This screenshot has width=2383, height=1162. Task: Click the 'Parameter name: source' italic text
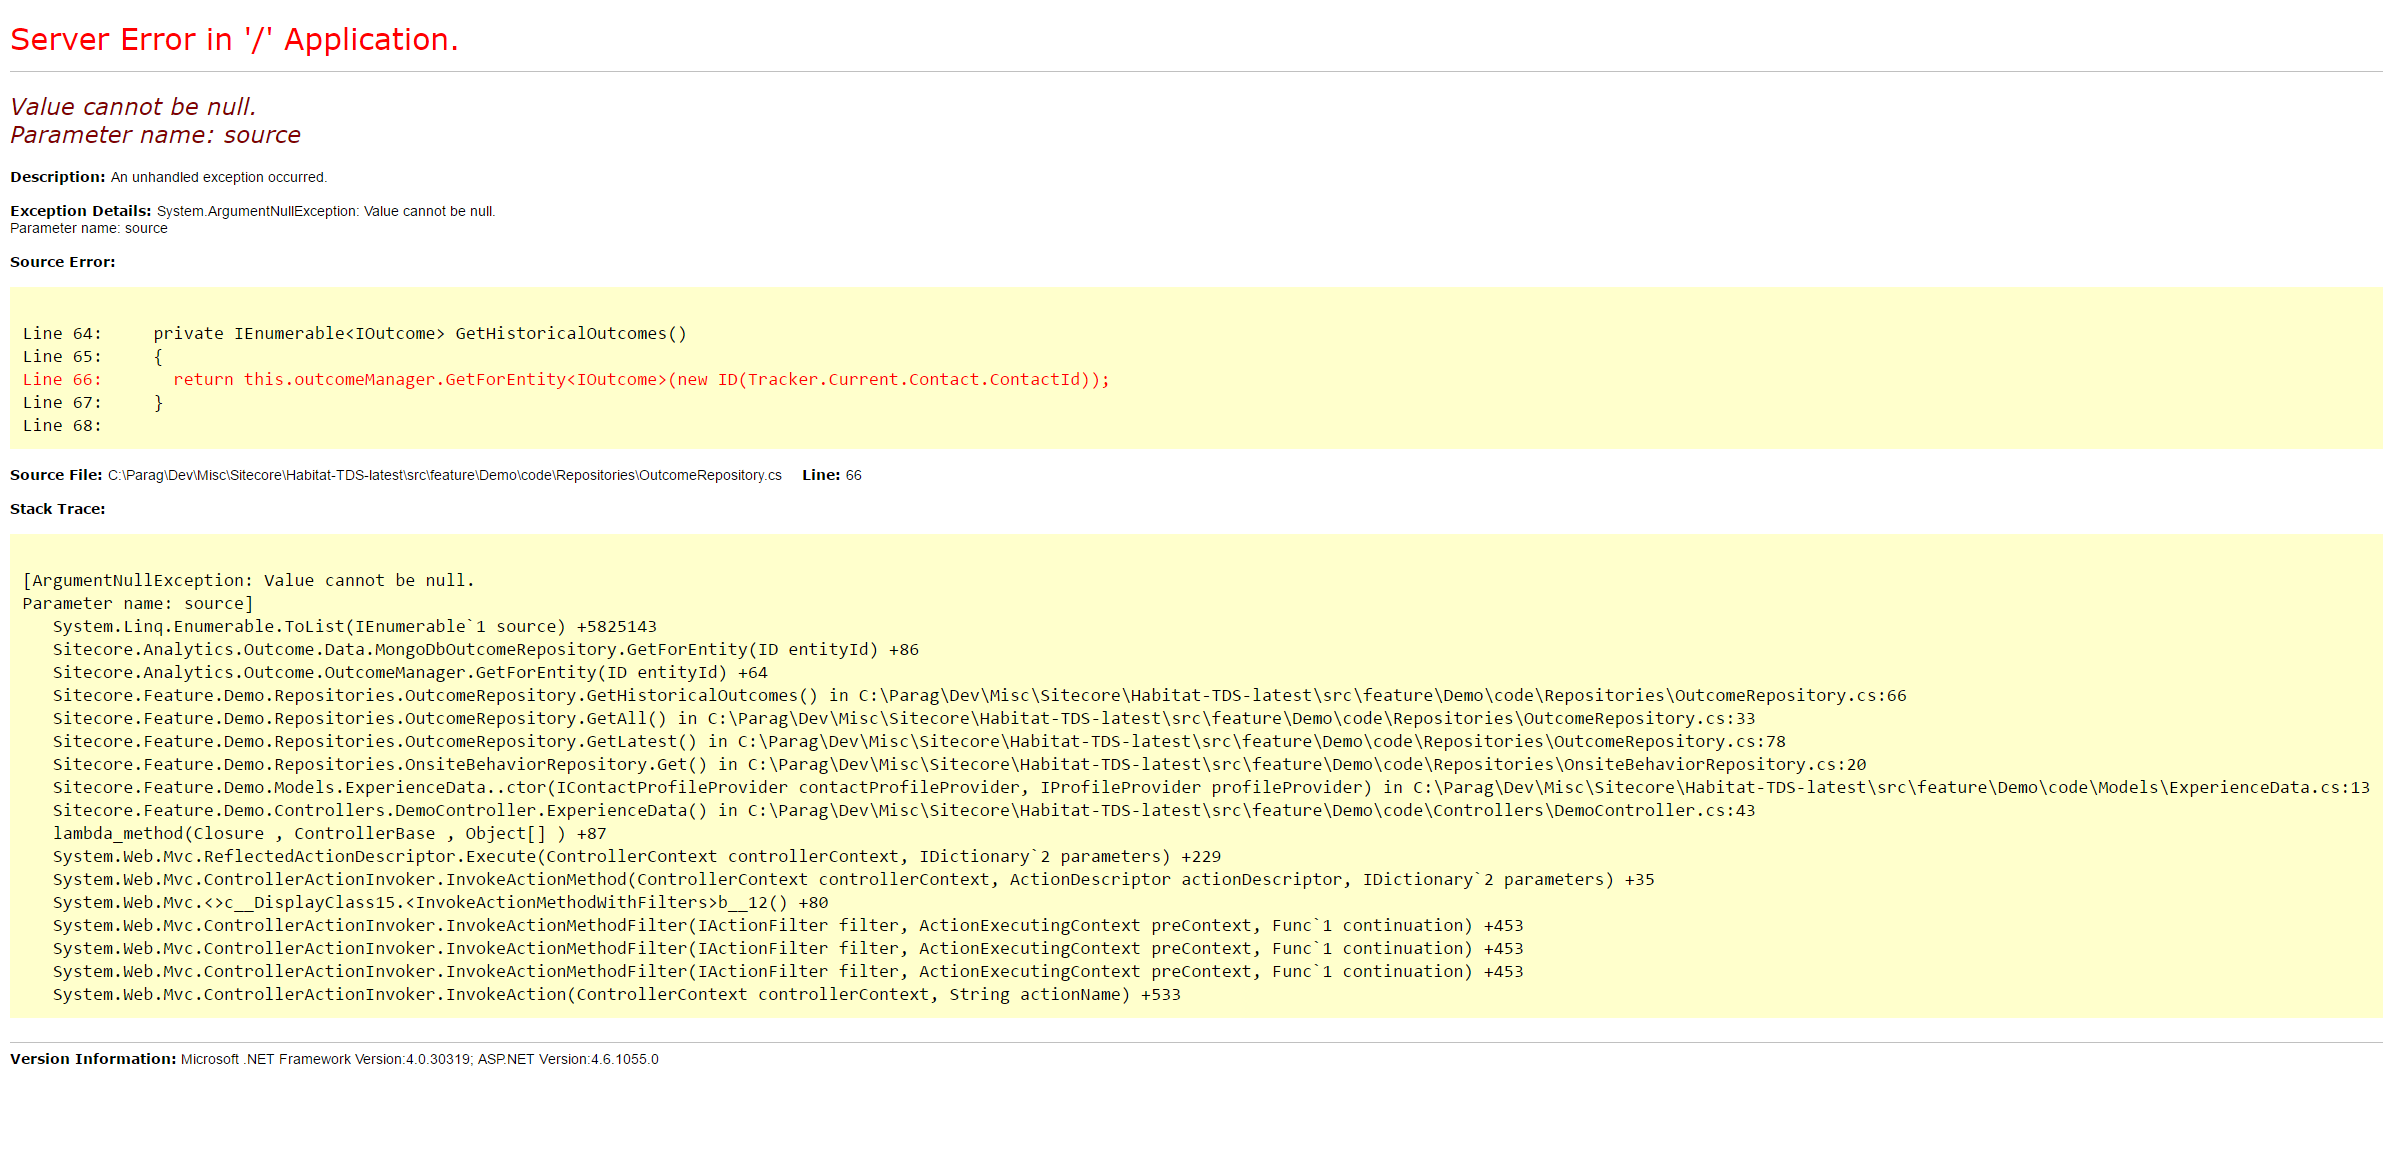(155, 135)
